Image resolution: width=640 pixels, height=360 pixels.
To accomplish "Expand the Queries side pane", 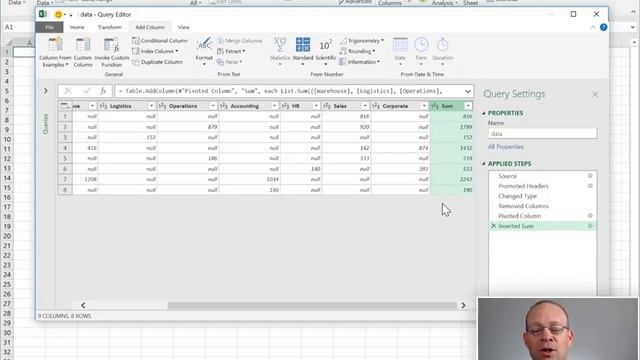I will [46, 91].
